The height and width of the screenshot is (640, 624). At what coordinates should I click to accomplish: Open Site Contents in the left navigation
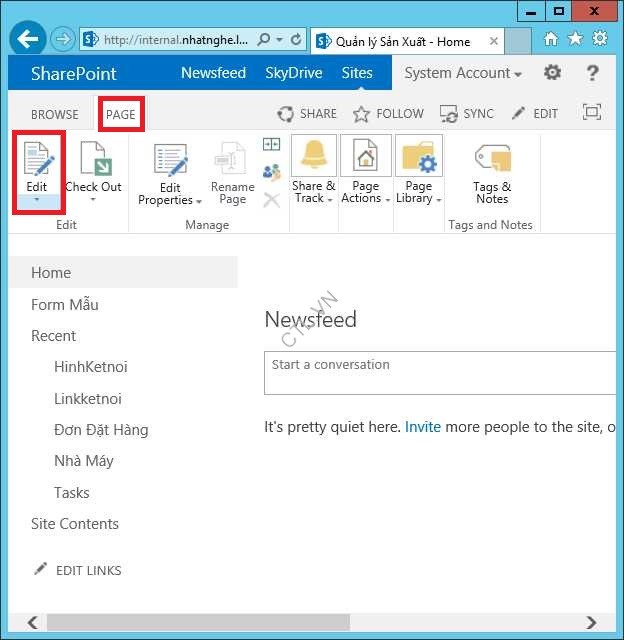(x=75, y=524)
